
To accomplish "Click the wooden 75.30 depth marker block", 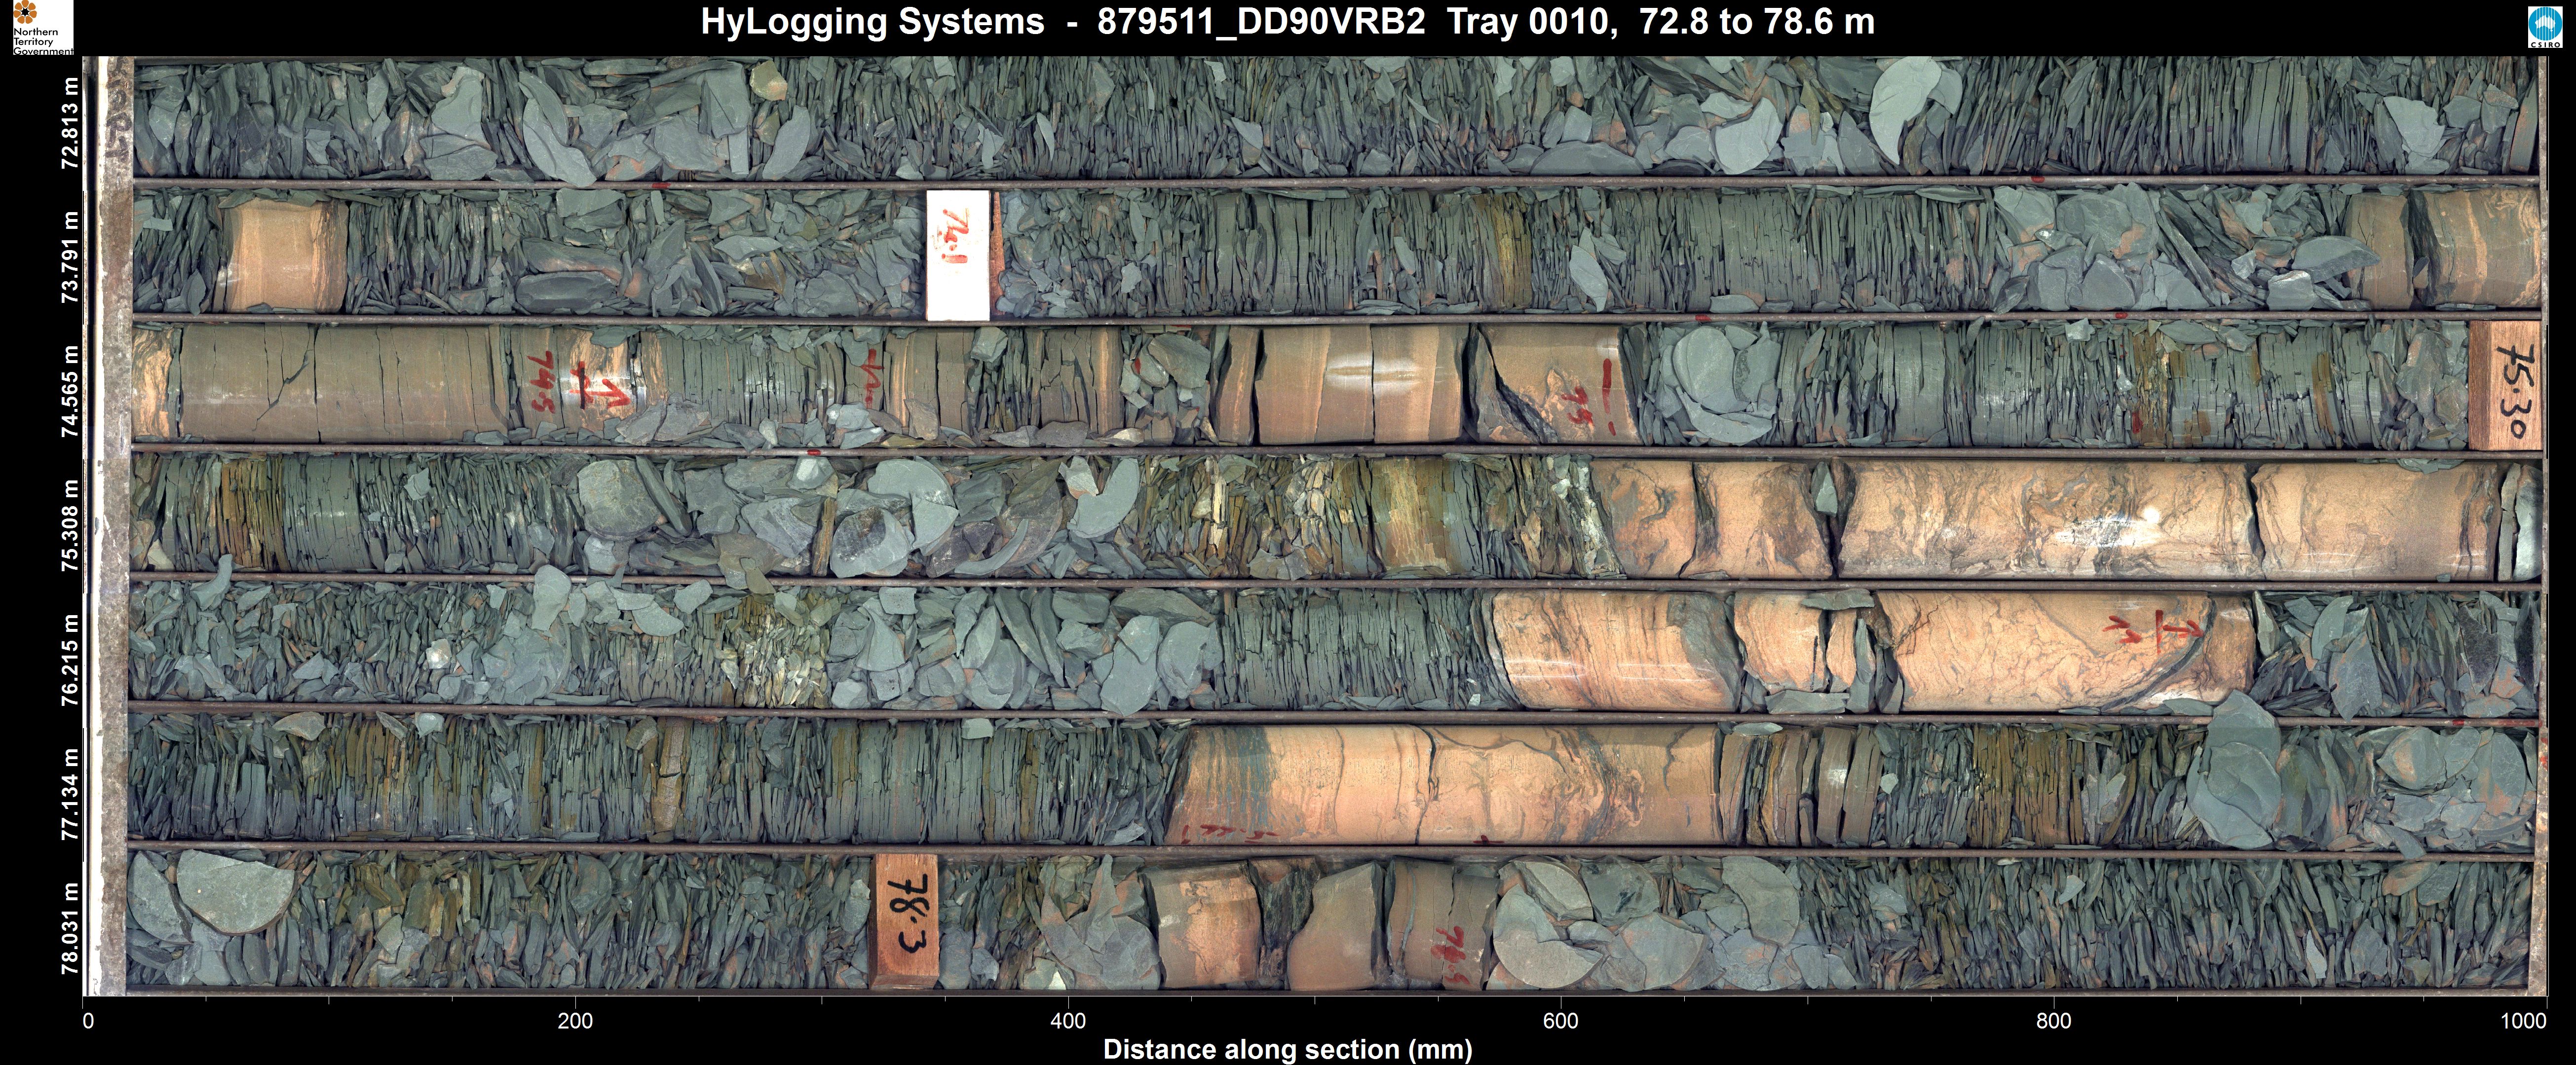I will pyautogui.click(x=2504, y=385).
